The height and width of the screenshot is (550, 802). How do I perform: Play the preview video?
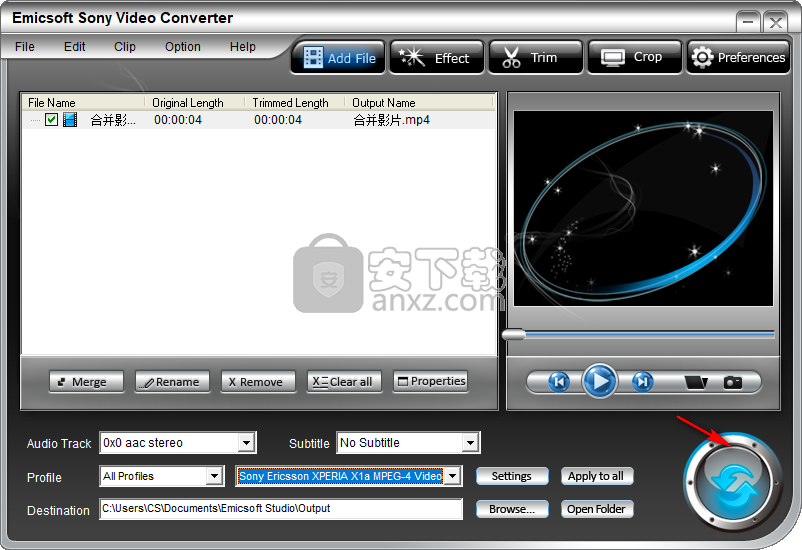[599, 381]
